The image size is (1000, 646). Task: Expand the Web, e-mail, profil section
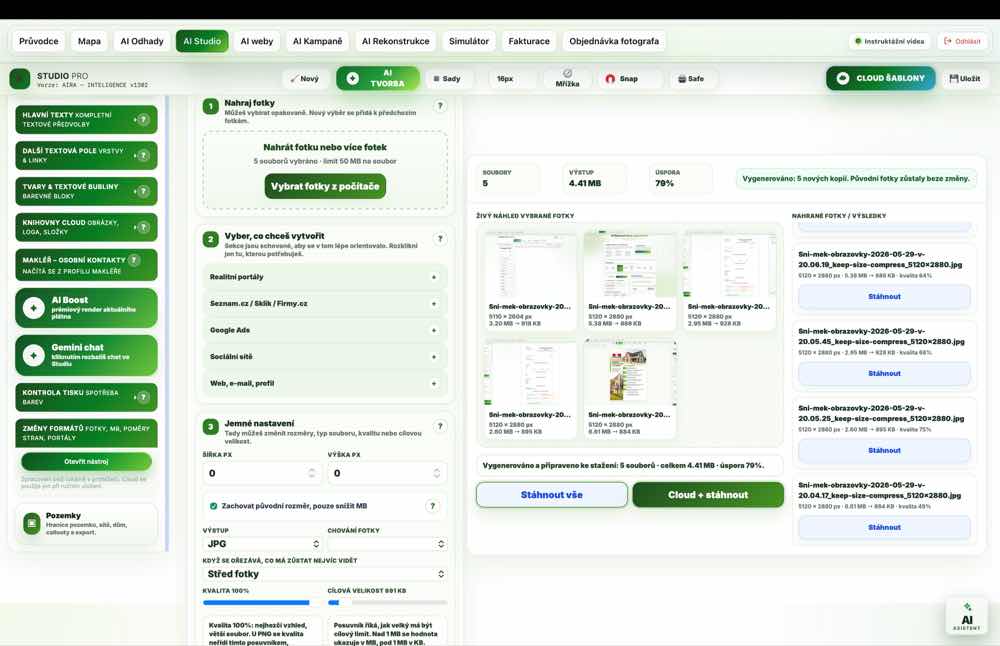click(x=325, y=383)
